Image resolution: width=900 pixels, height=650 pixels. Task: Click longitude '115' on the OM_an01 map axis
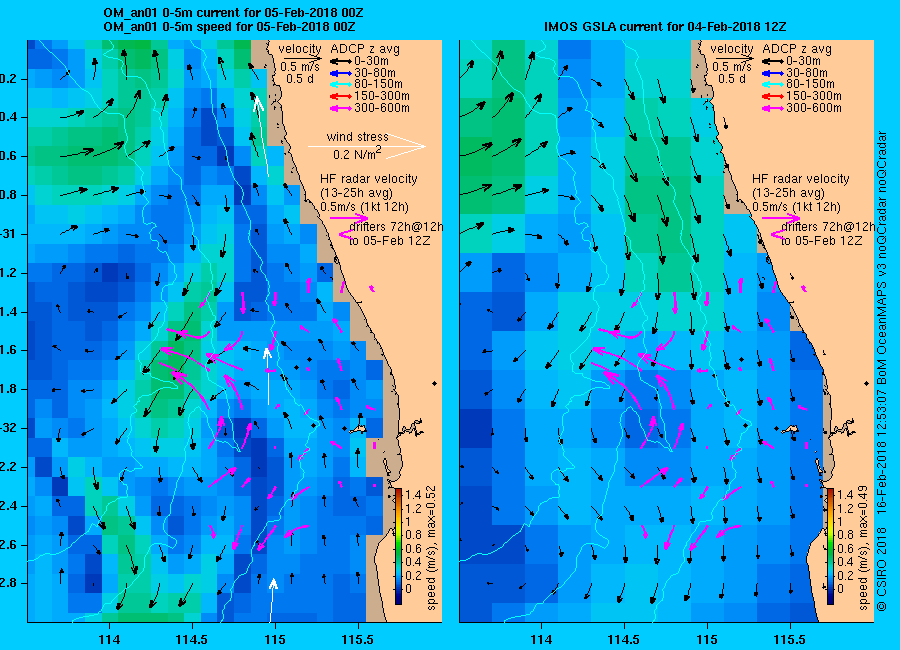click(275, 639)
